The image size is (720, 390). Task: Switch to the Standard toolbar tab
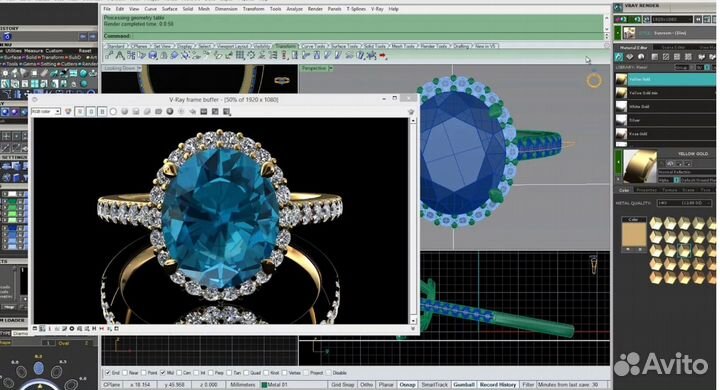(x=115, y=46)
